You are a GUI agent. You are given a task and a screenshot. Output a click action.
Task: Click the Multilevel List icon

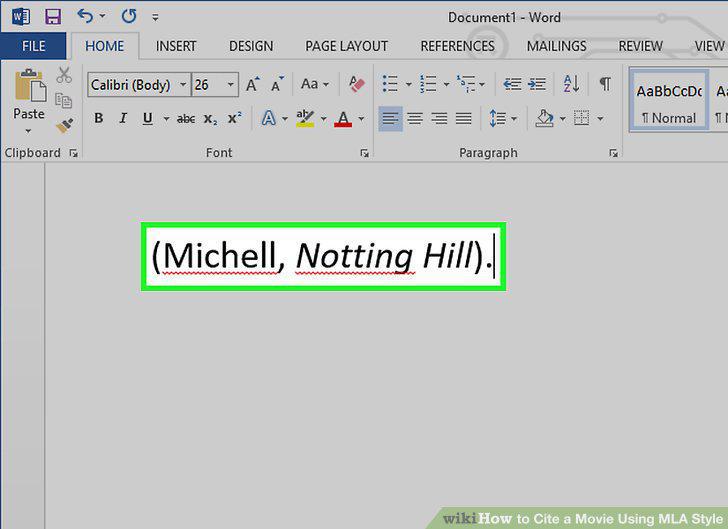click(466, 84)
